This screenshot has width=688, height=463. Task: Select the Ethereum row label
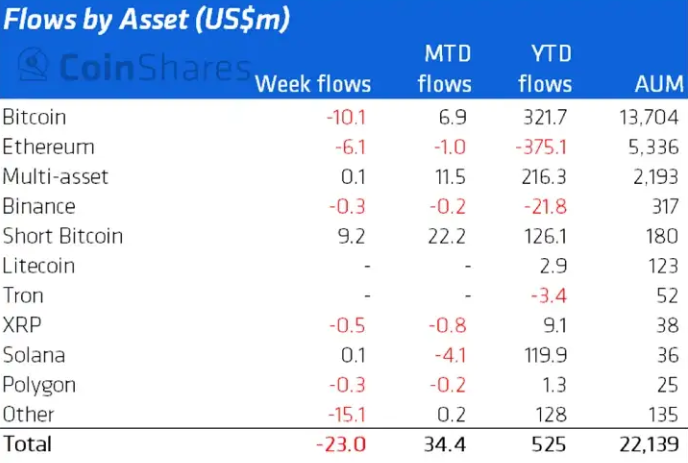49,147
